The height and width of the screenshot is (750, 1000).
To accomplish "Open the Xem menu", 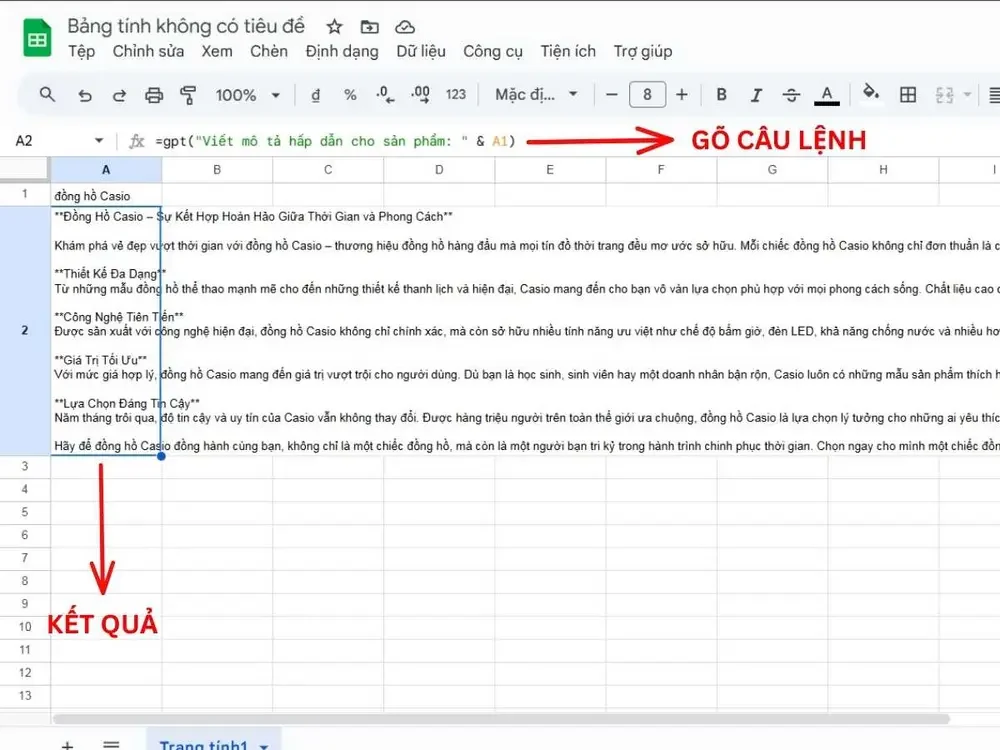I will point(217,51).
